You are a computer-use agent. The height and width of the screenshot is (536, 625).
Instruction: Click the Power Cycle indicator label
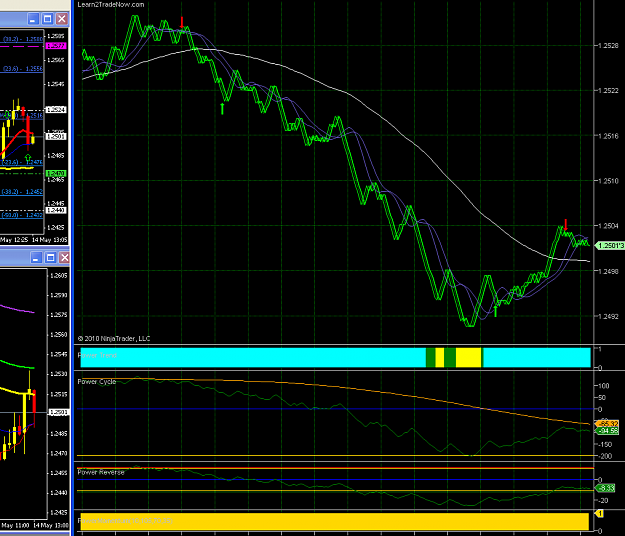(x=97, y=382)
